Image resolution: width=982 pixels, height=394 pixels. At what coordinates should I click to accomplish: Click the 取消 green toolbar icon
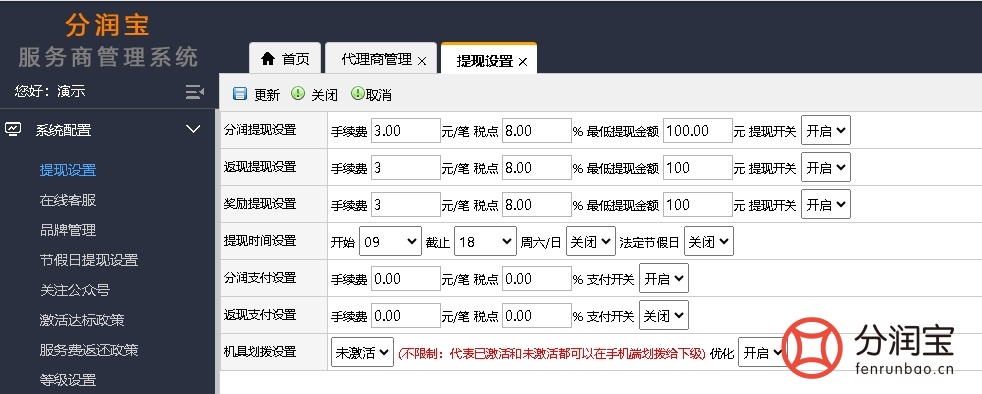click(358, 94)
